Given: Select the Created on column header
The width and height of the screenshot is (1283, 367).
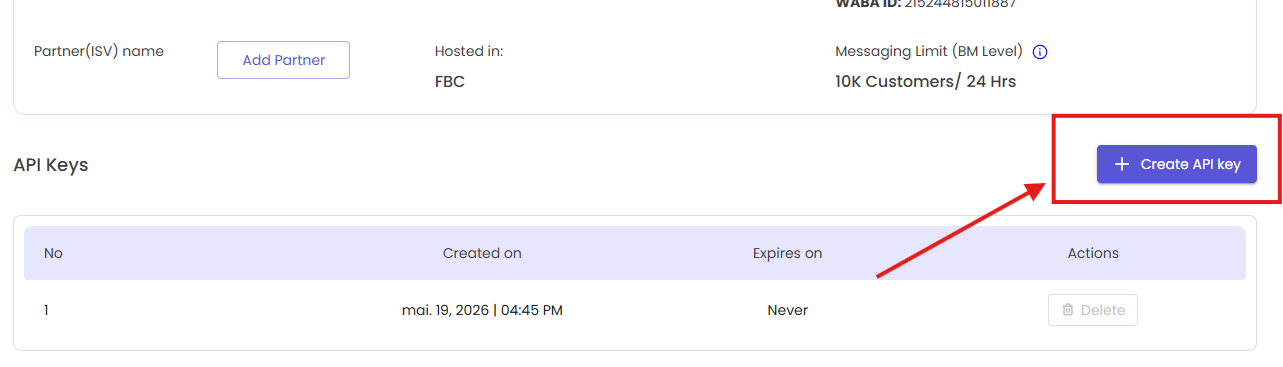Looking at the screenshot, I should pos(482,253).
